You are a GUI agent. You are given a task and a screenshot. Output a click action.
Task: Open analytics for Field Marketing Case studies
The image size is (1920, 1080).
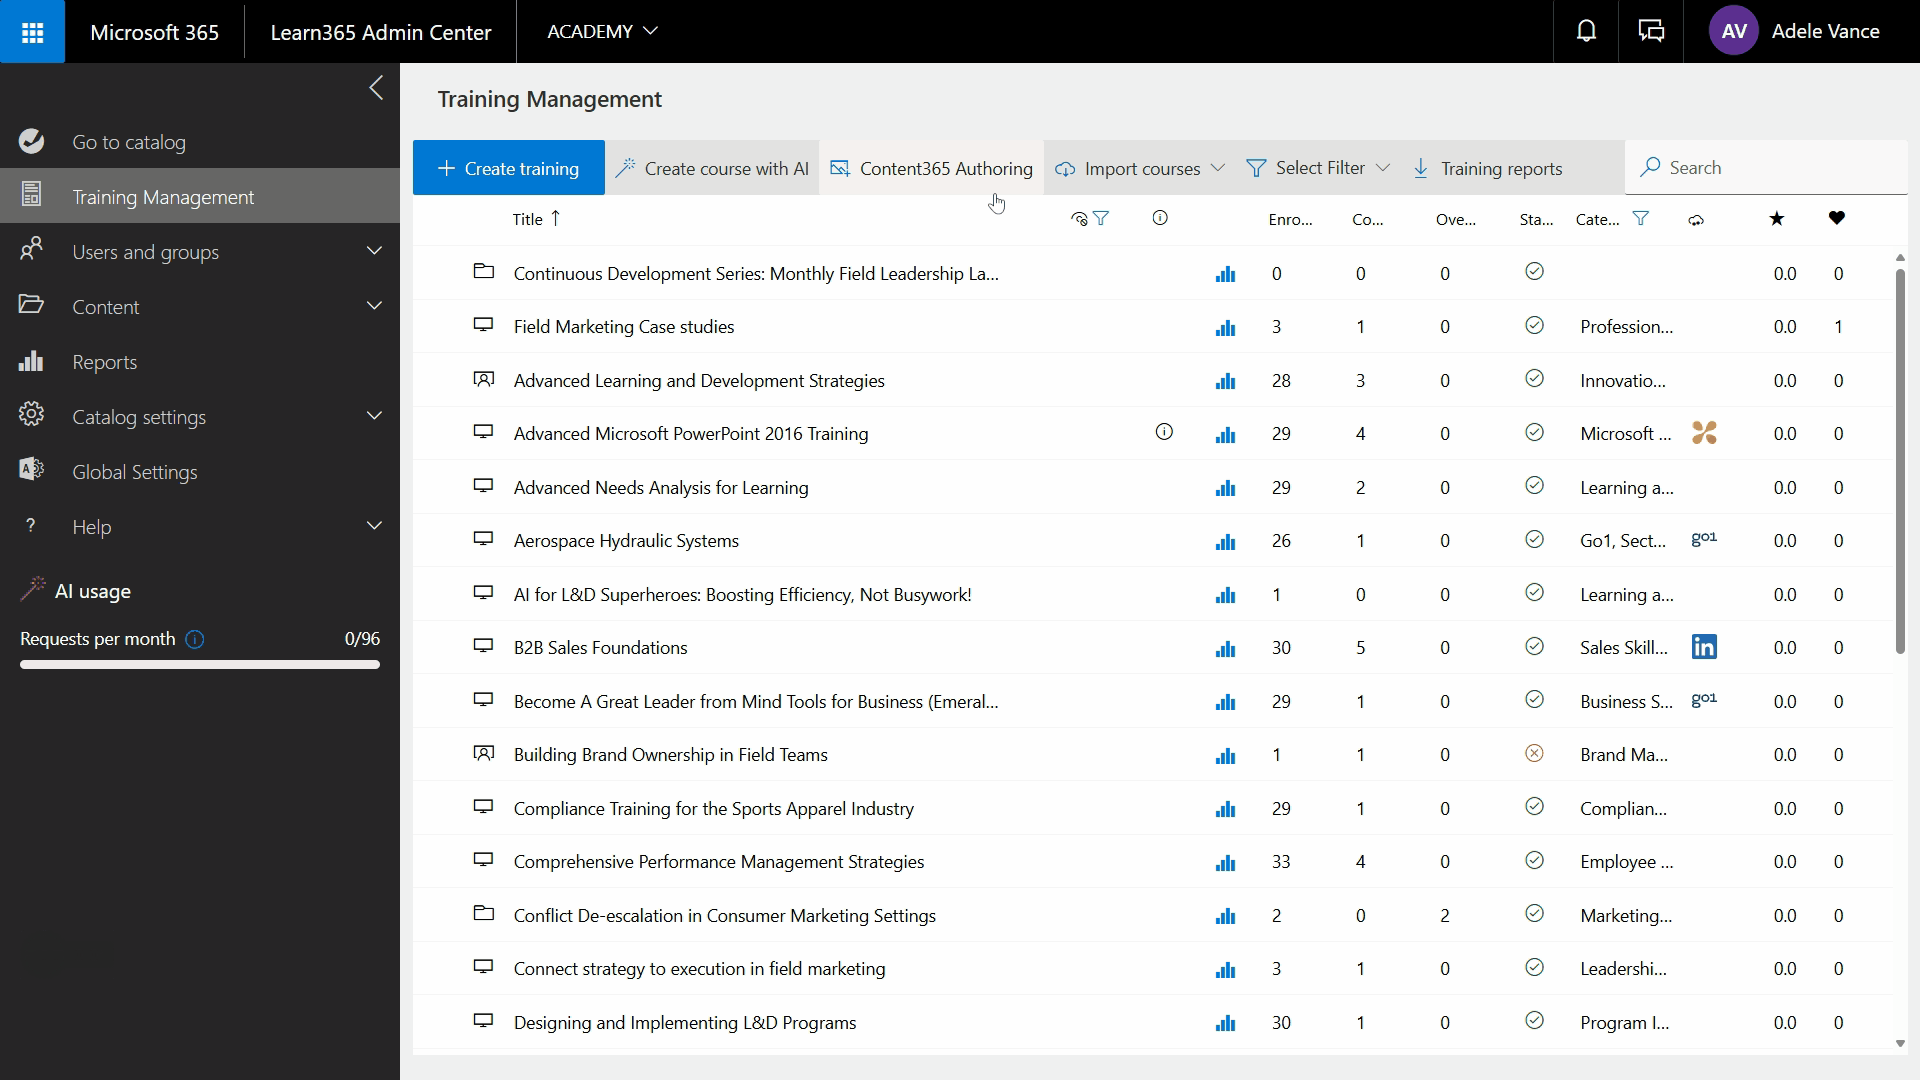click(x=1225, y=327)
